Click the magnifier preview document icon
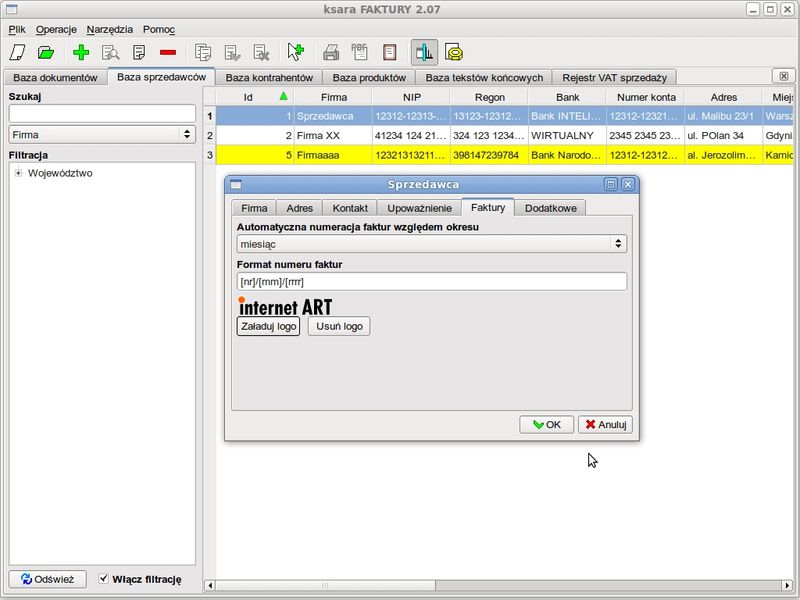Viewport: 800px width, 600px height. (110, 52)
